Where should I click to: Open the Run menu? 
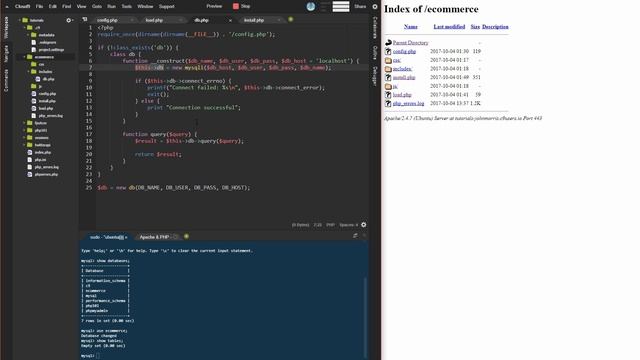[111, 7]
